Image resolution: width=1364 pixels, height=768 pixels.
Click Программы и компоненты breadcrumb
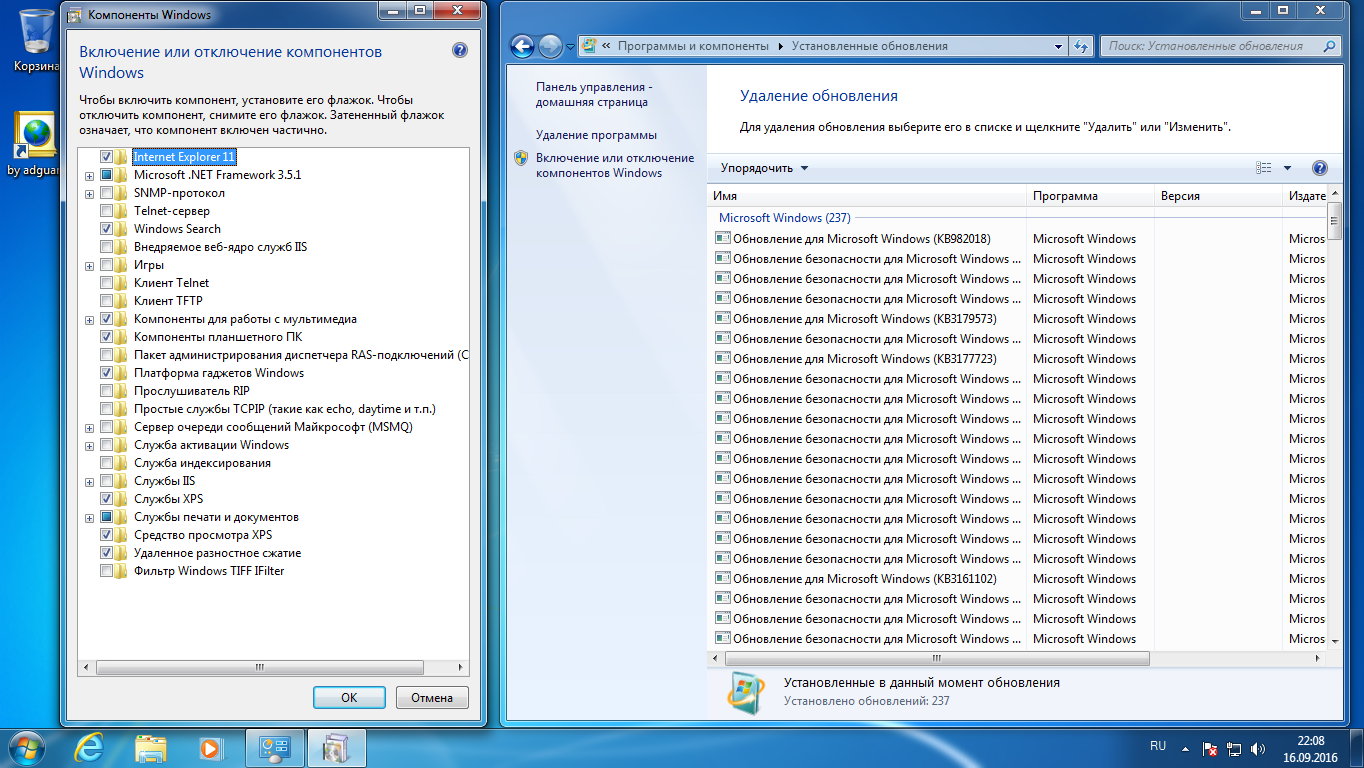tap(693, 46)
